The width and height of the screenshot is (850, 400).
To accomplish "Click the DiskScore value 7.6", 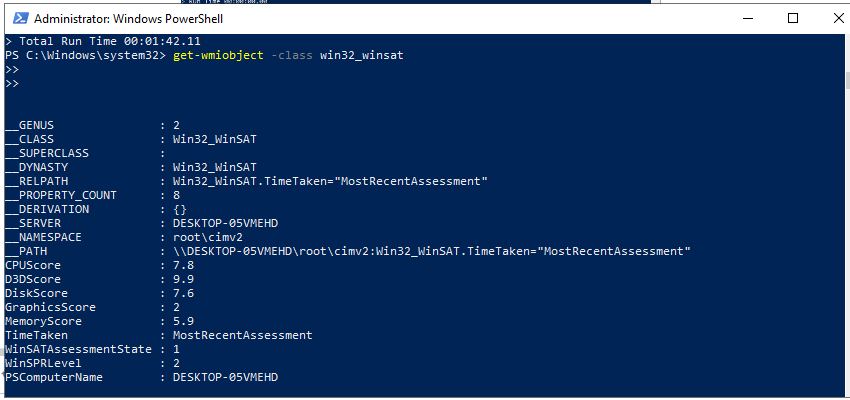I will click(x=183, y=293).
